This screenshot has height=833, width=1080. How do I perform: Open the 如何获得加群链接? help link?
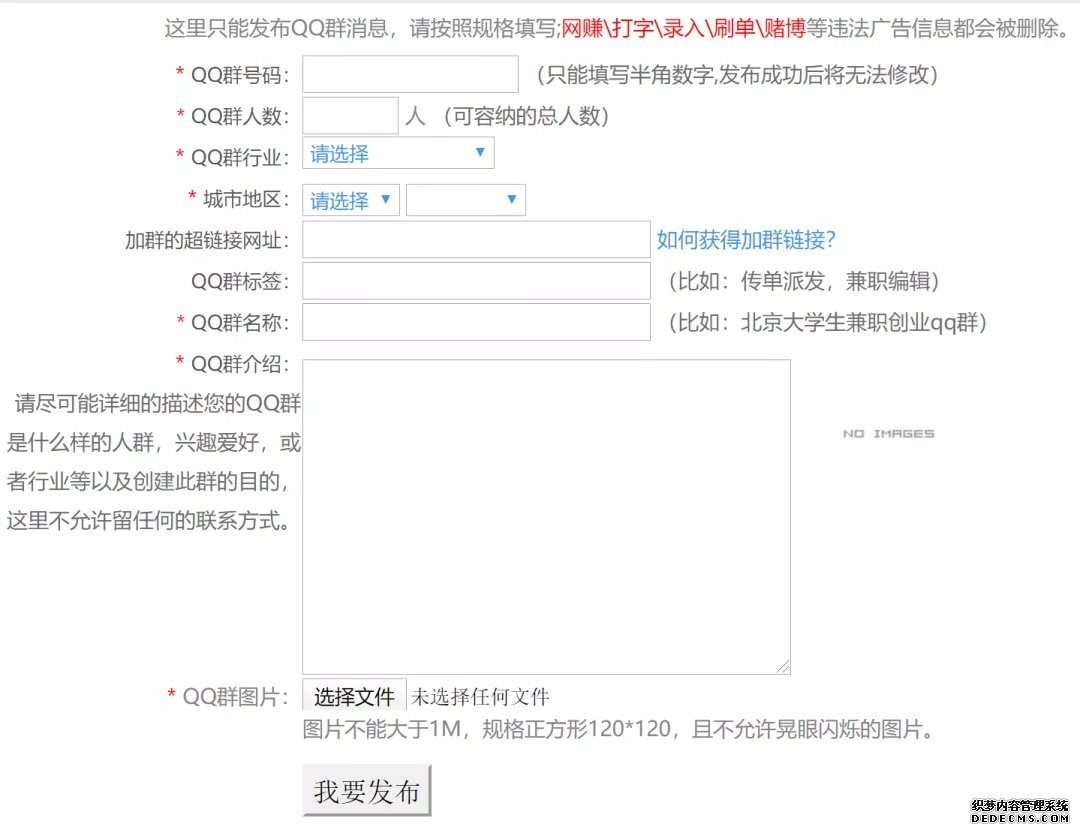746,240
